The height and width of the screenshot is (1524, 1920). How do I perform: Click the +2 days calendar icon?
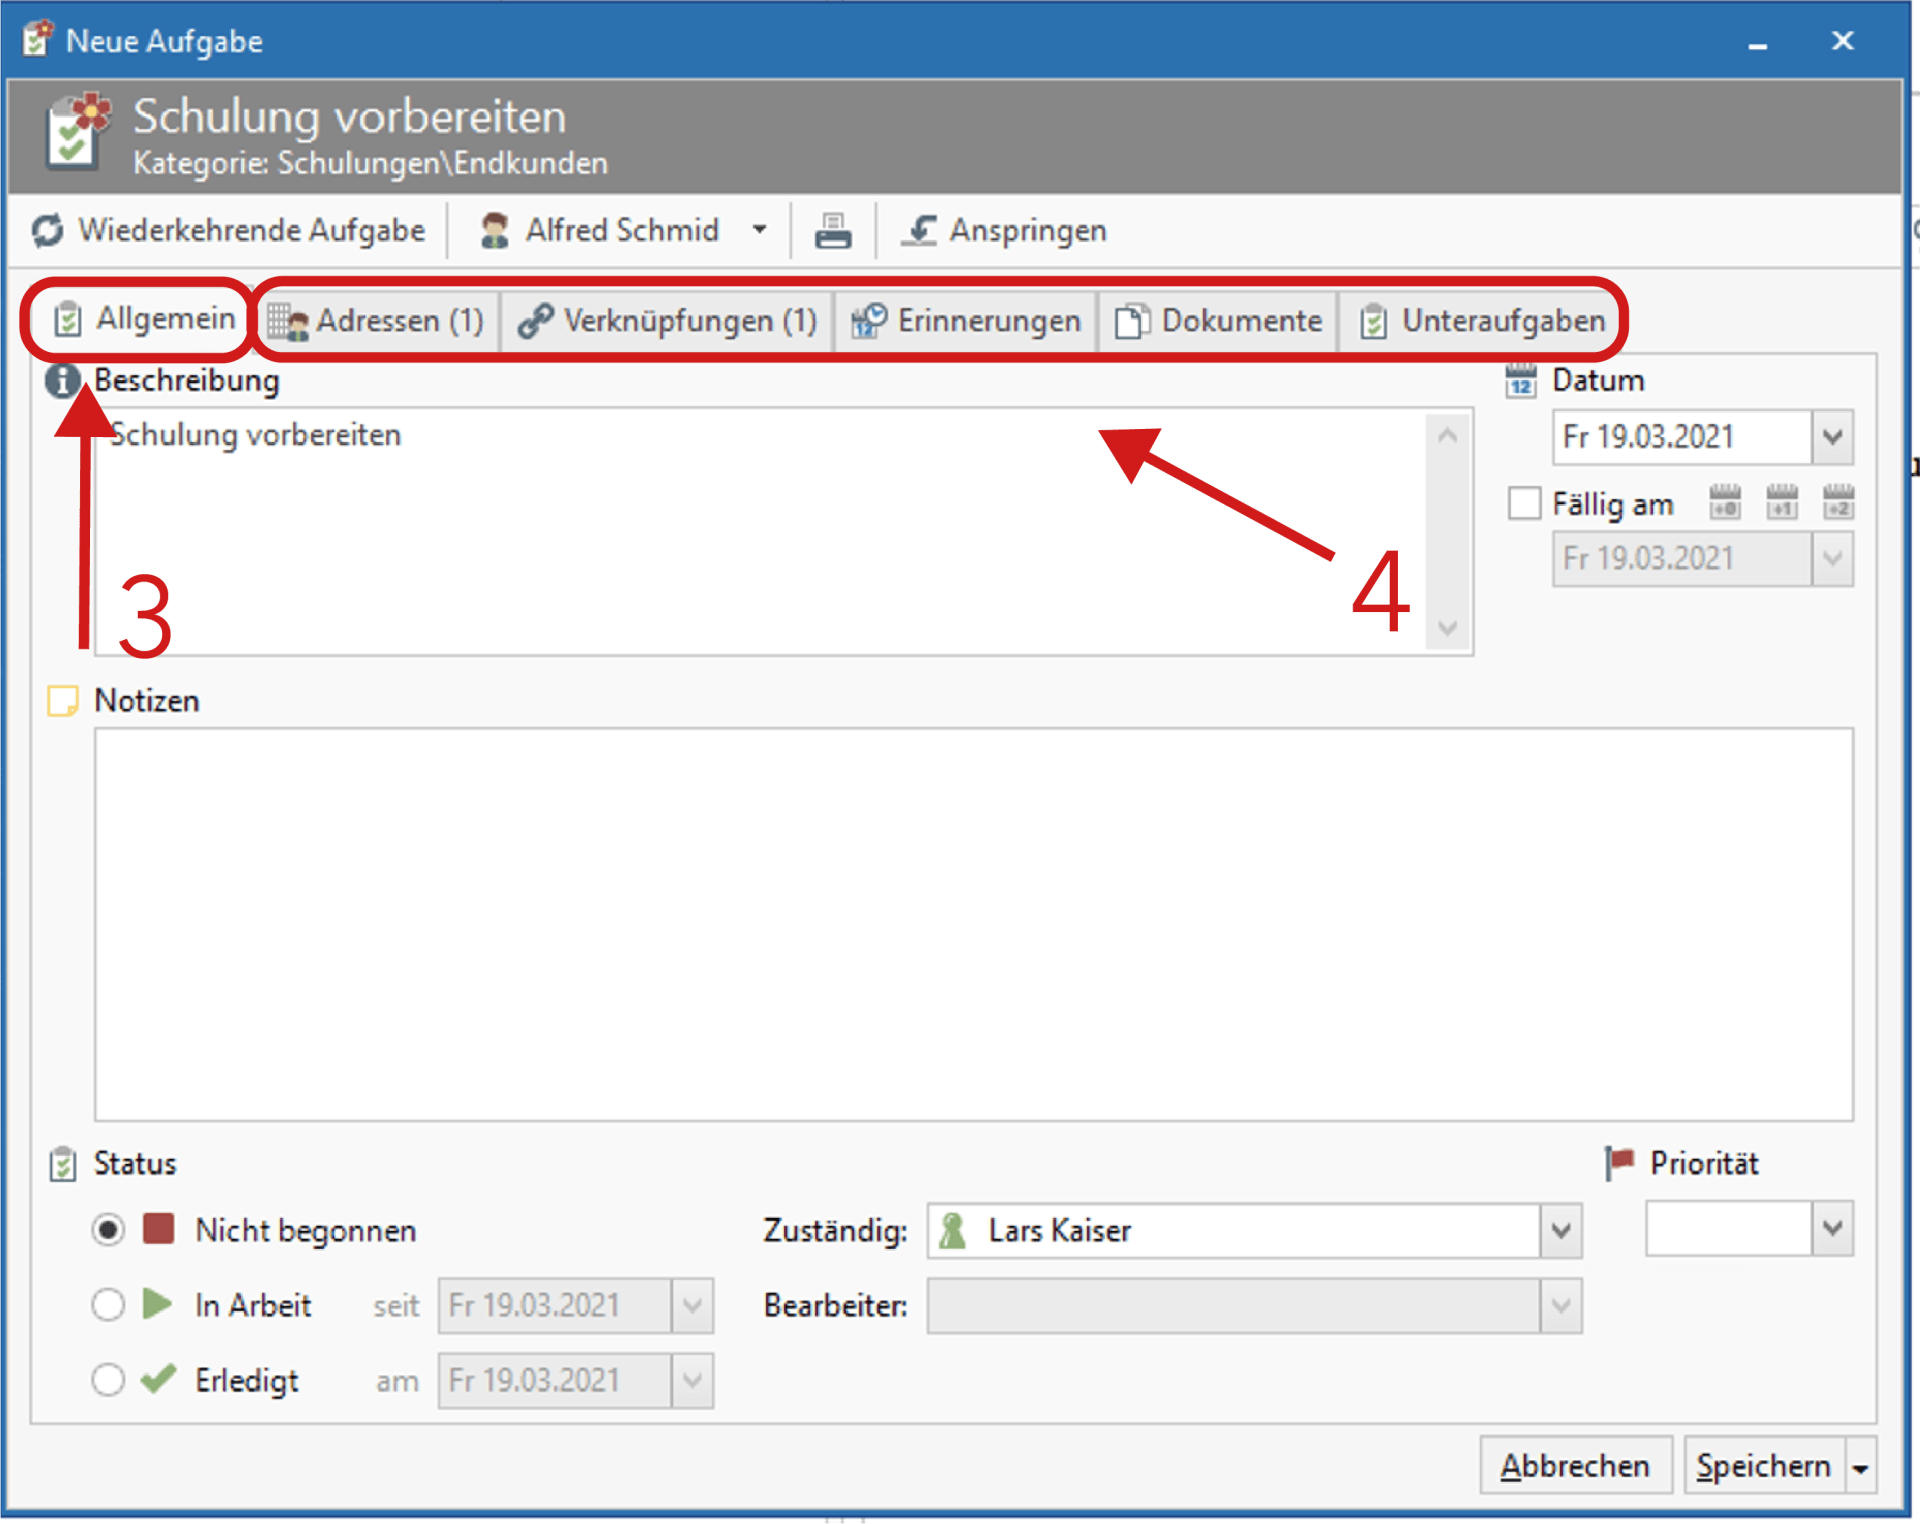click(1838, 503)
